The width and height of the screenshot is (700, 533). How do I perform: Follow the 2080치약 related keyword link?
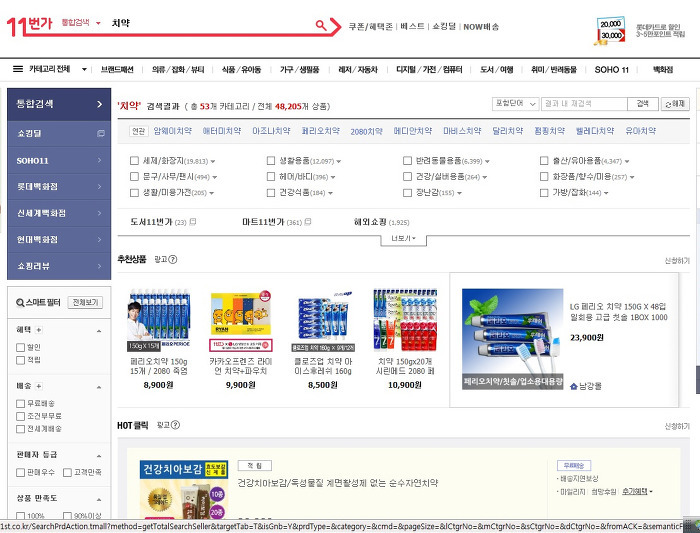click(x=367, y=131)
